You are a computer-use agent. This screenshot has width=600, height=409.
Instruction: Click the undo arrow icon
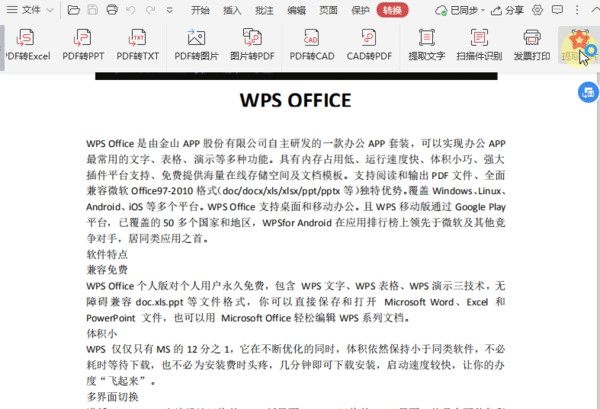pyautogui.click(x=131, y=10)
